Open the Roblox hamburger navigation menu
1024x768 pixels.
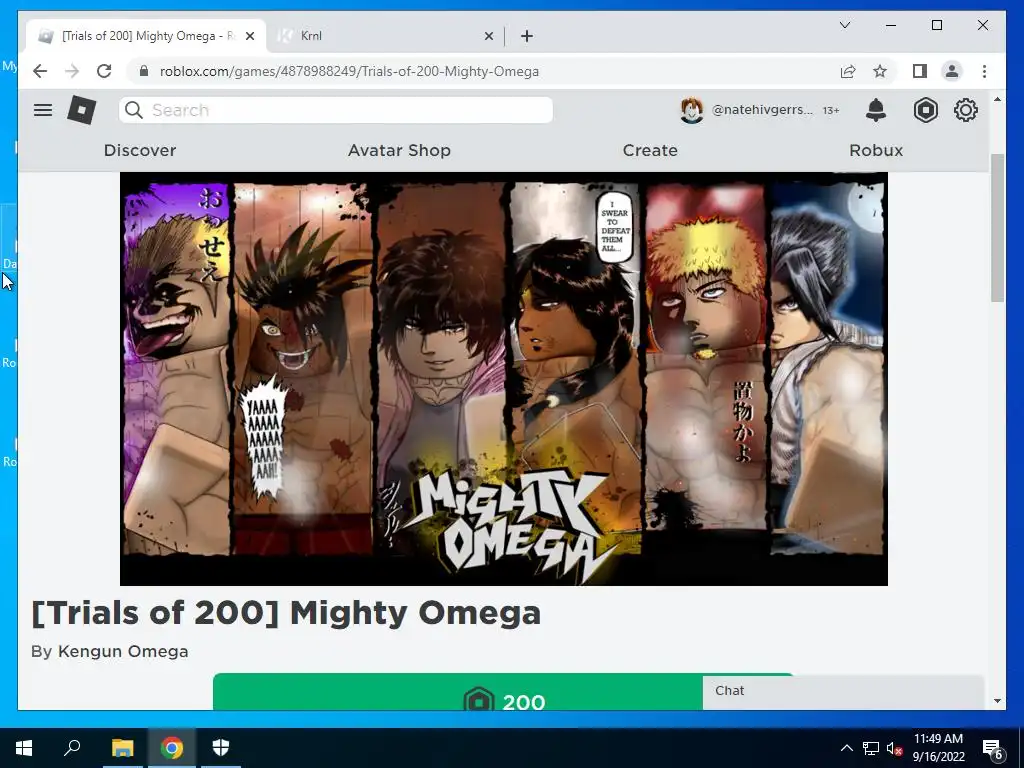coord(43,110)
